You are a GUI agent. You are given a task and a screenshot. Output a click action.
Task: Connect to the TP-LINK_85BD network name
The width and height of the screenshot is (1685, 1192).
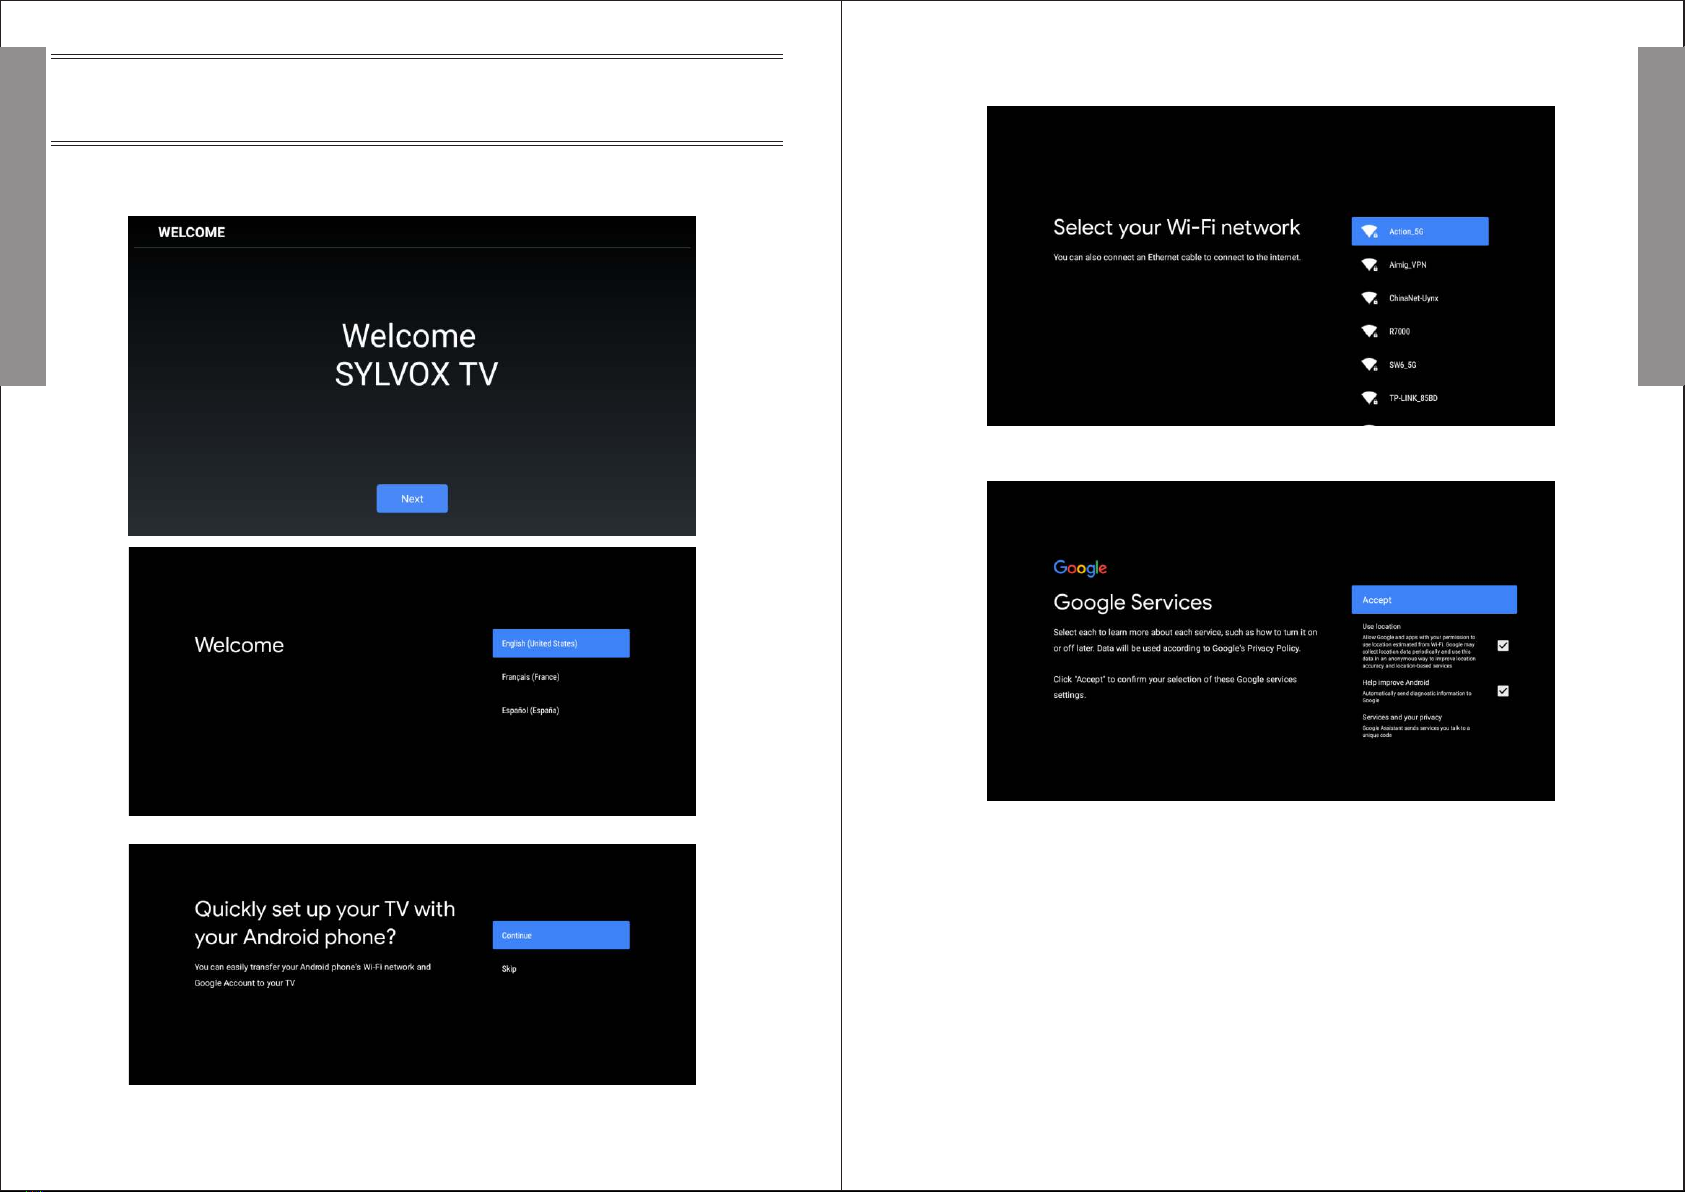pyautogui.click(x=1412, y=398)
